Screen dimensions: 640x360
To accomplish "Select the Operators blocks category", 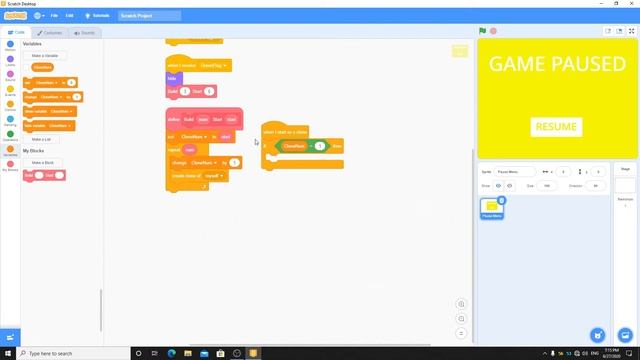I will click(10, 136).
